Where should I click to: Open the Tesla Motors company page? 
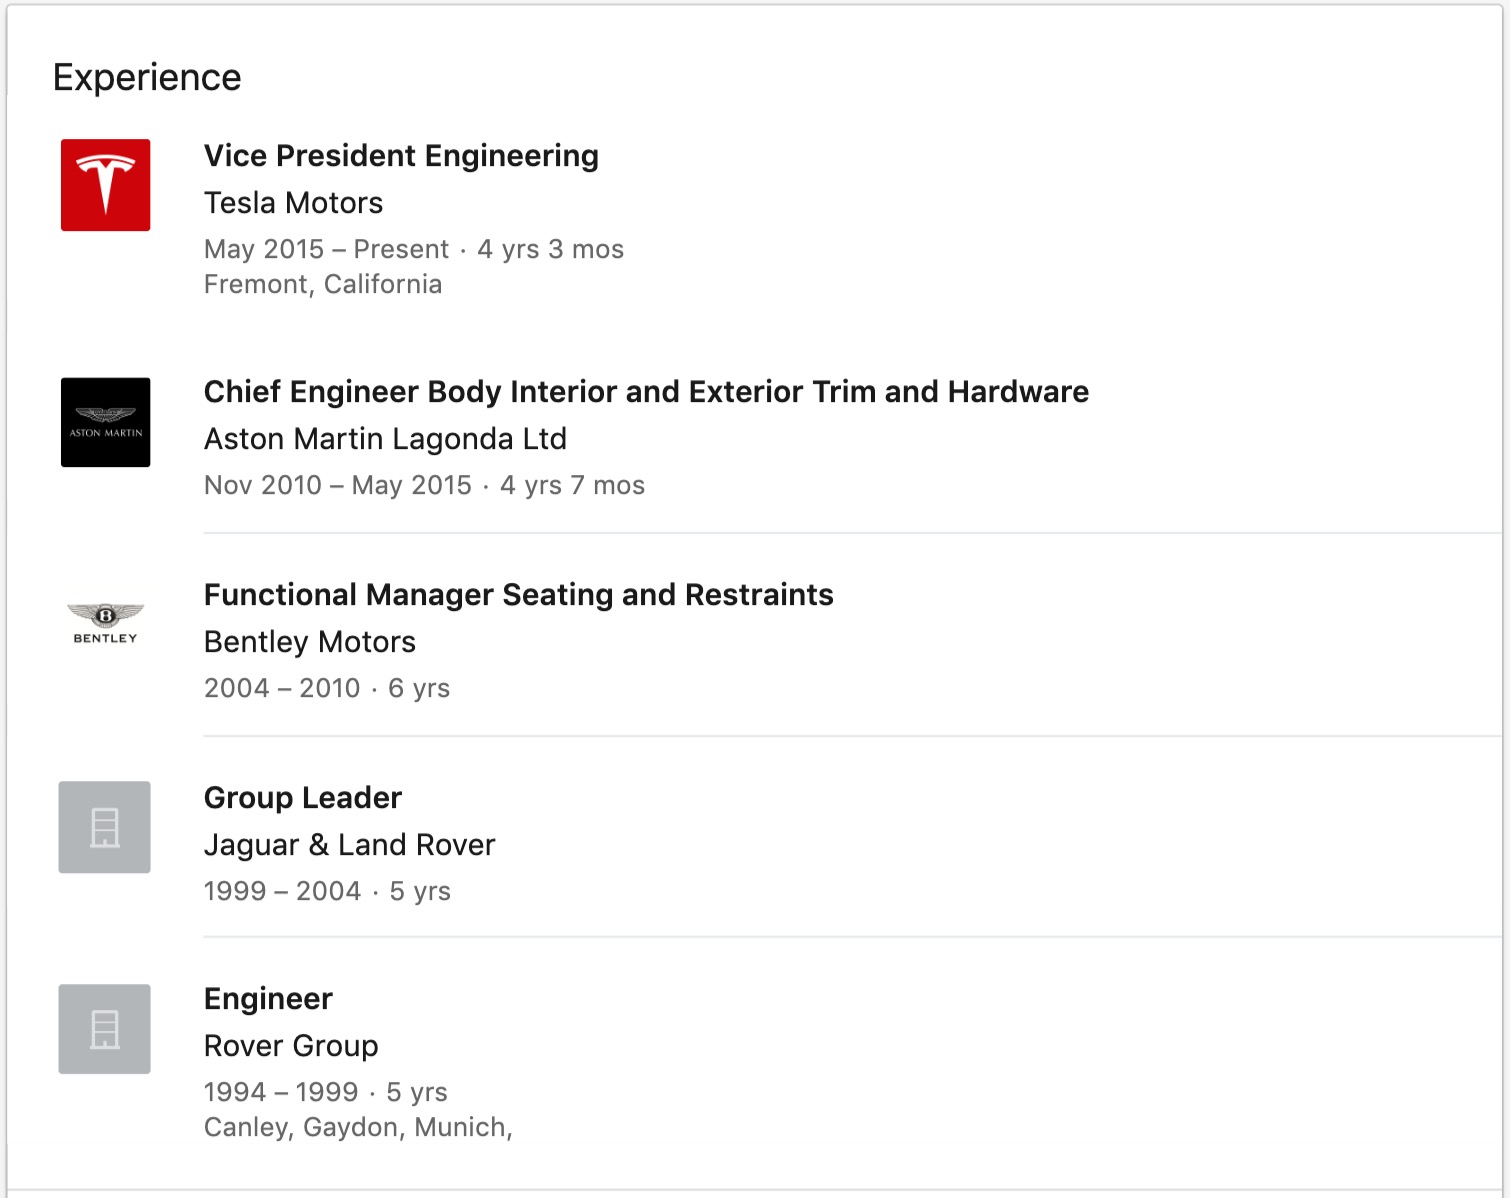(293, 203)
